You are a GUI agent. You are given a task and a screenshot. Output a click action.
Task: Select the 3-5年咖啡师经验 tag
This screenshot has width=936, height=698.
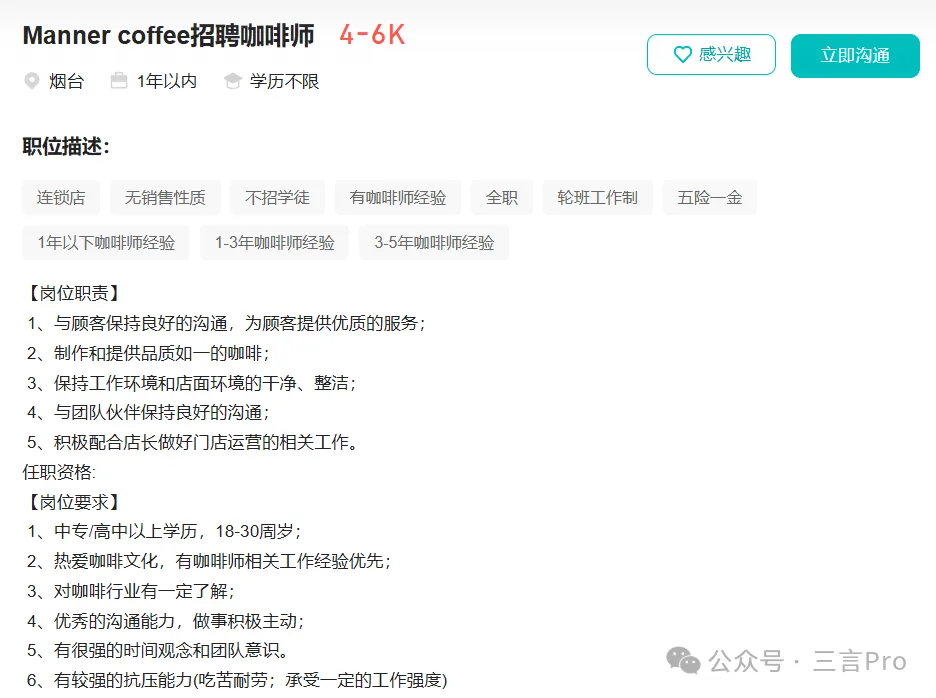[434, 243]
